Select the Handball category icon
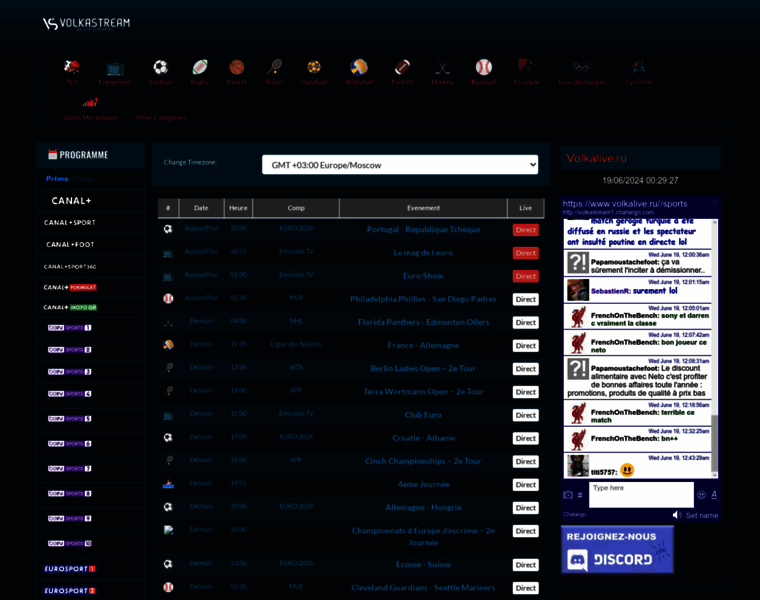The width and height of the screenshot is (760, 600). 314,67
